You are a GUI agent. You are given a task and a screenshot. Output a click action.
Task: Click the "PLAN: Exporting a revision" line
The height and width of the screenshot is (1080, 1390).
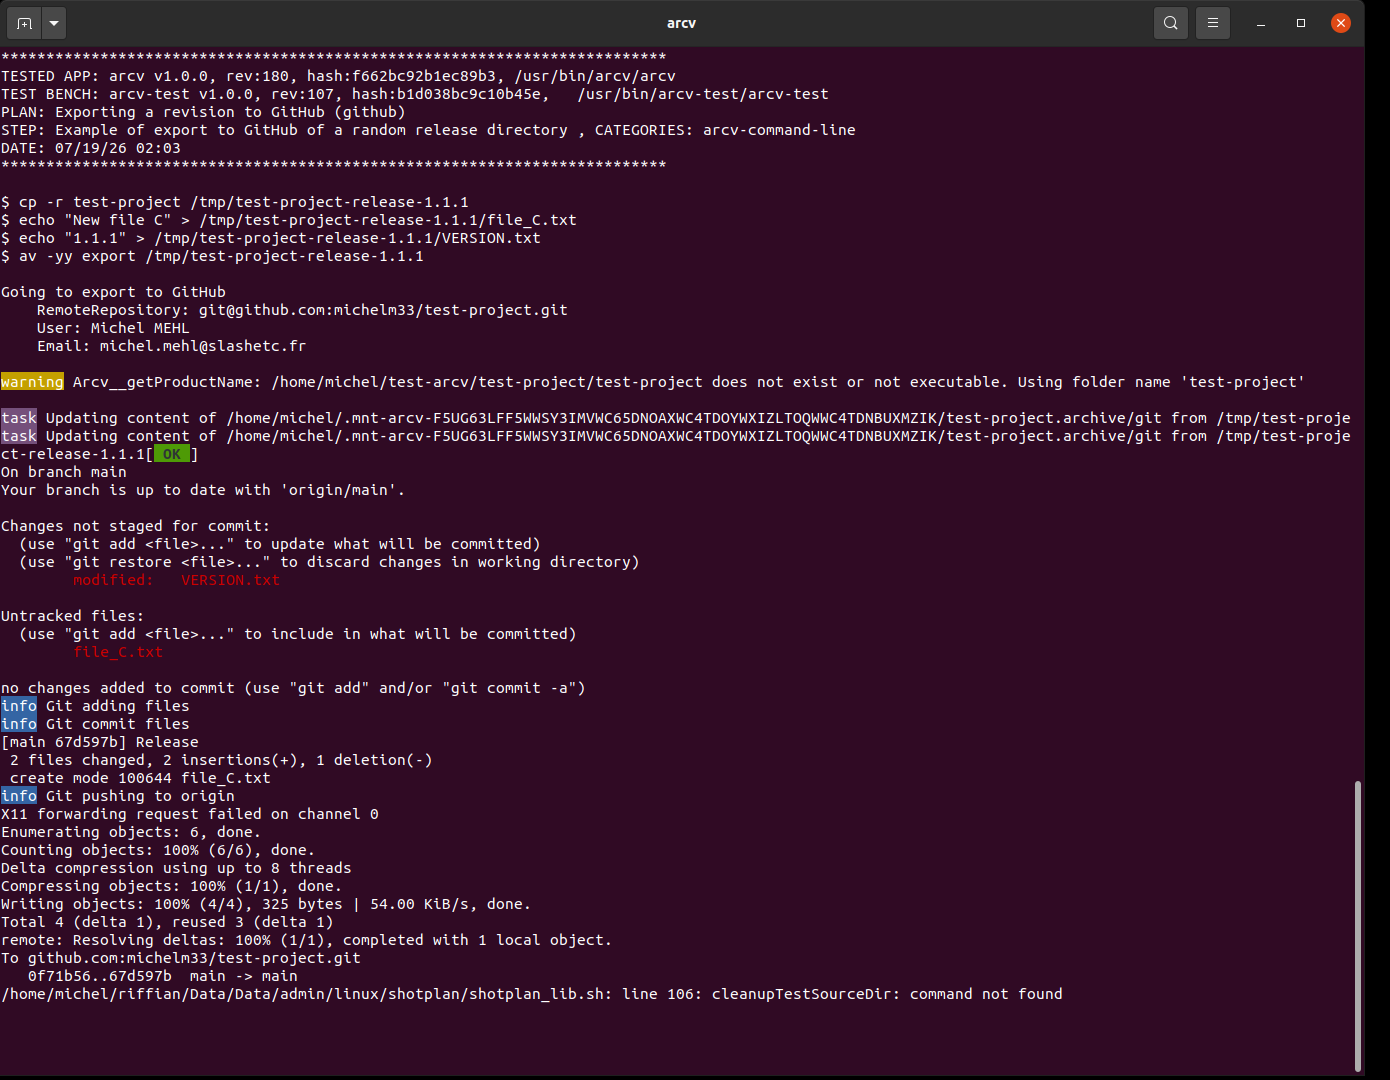click(203, 112)
